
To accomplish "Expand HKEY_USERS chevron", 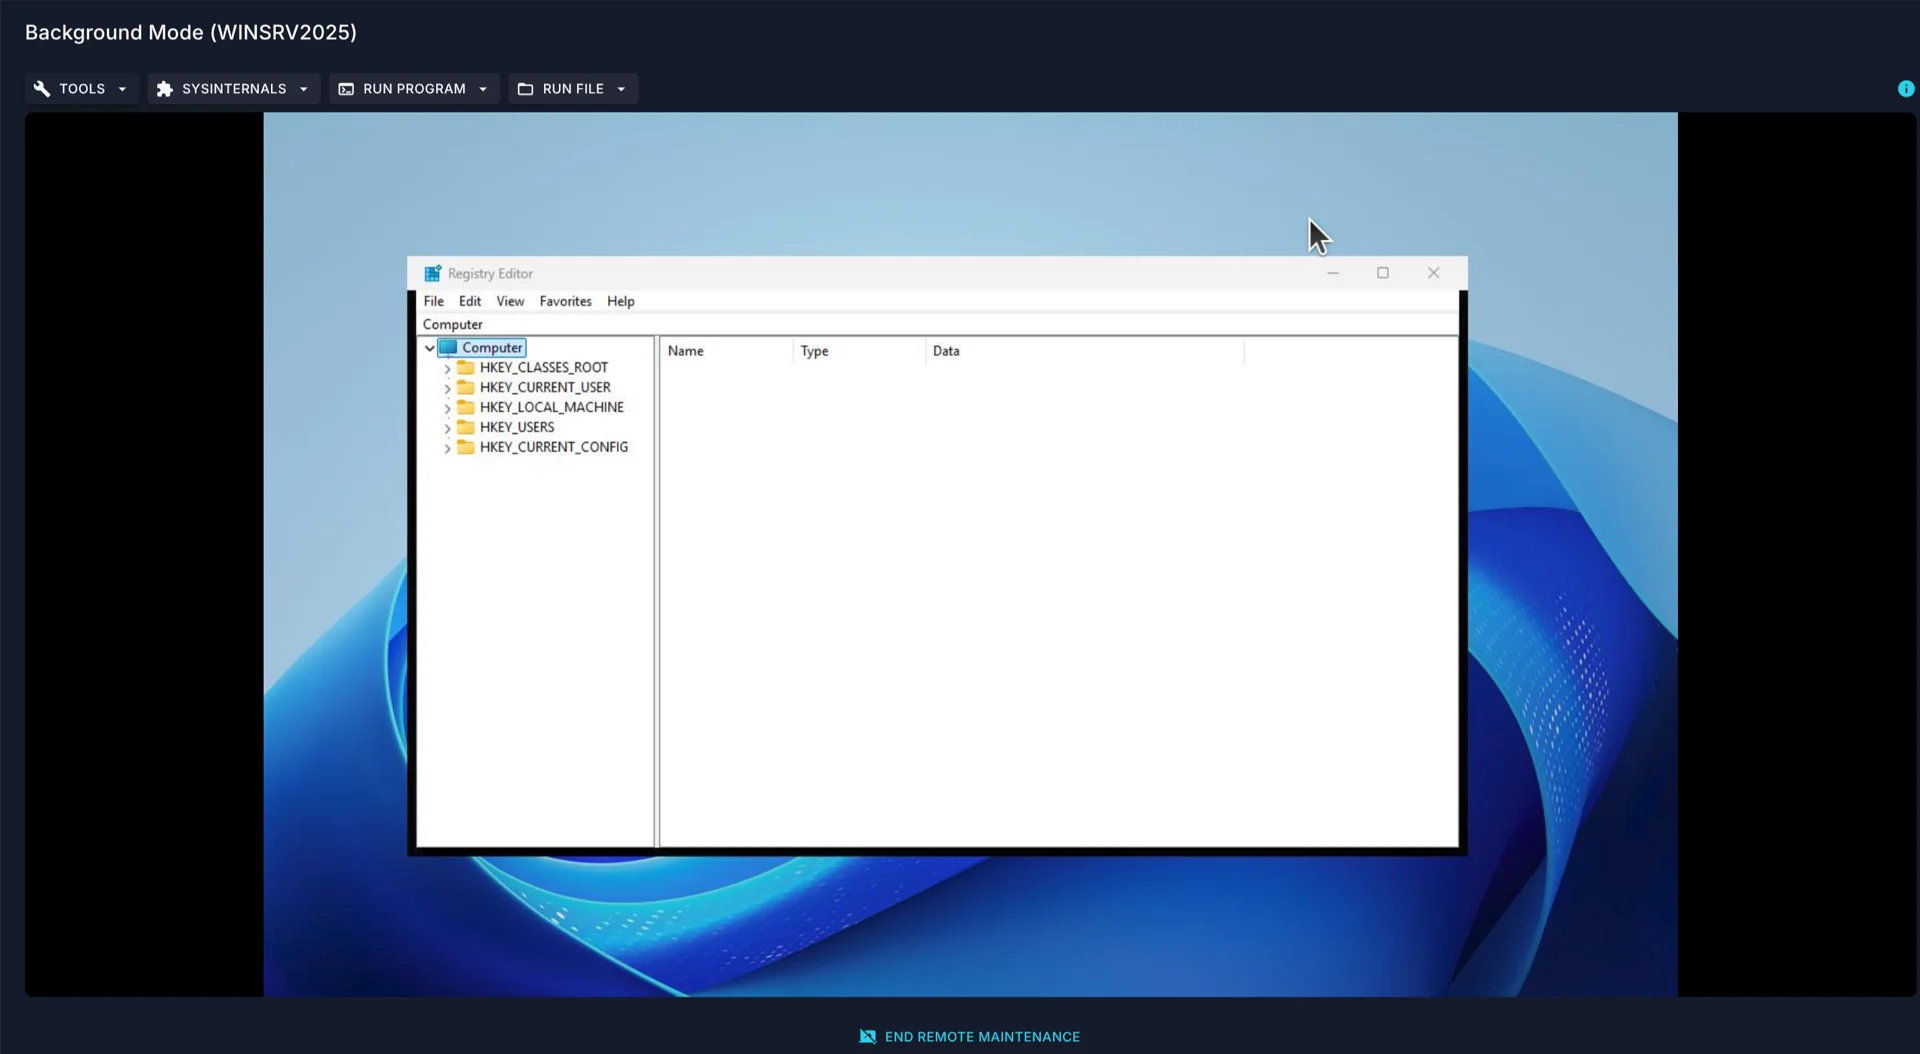I will coord(447,428).
